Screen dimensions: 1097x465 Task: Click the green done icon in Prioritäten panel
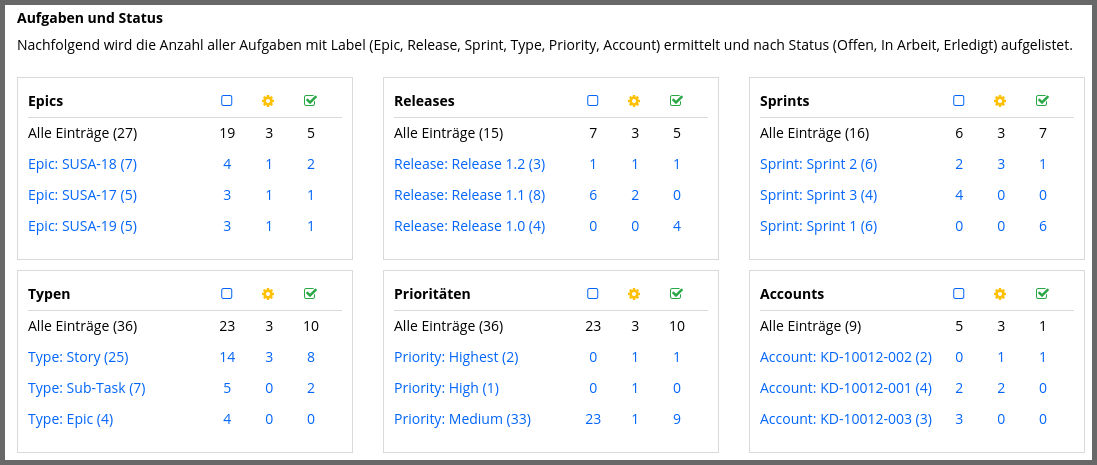676,294
